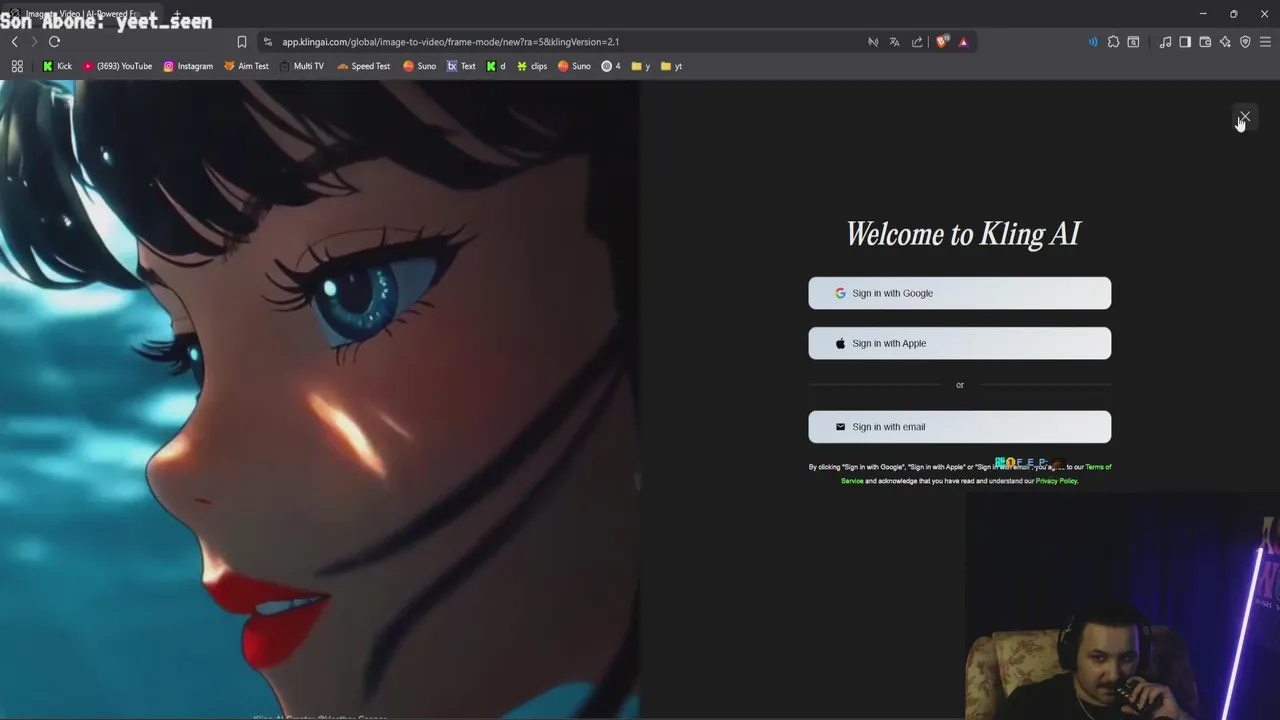1280x720 pixels.
Task: Open the YouTube bookmark
Action: pyautogui.click(x=118, y=66)
